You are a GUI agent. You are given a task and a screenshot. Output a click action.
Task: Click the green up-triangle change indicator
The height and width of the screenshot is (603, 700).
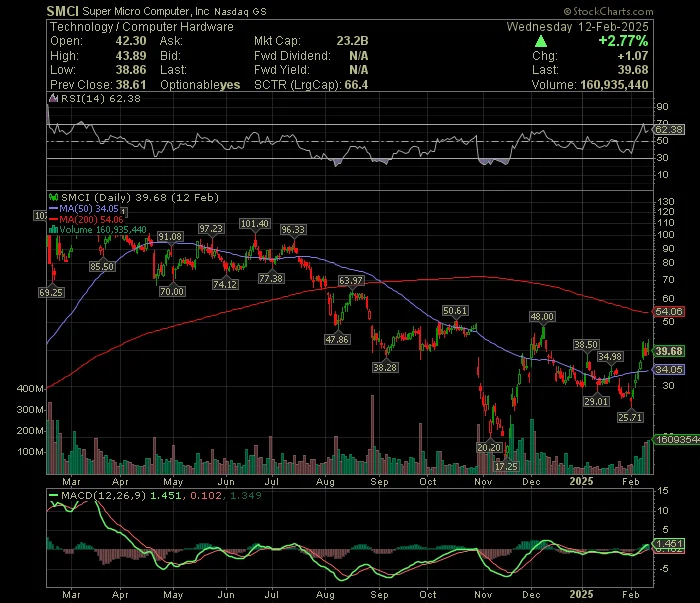pyautogui.click(x=541, y=42)
